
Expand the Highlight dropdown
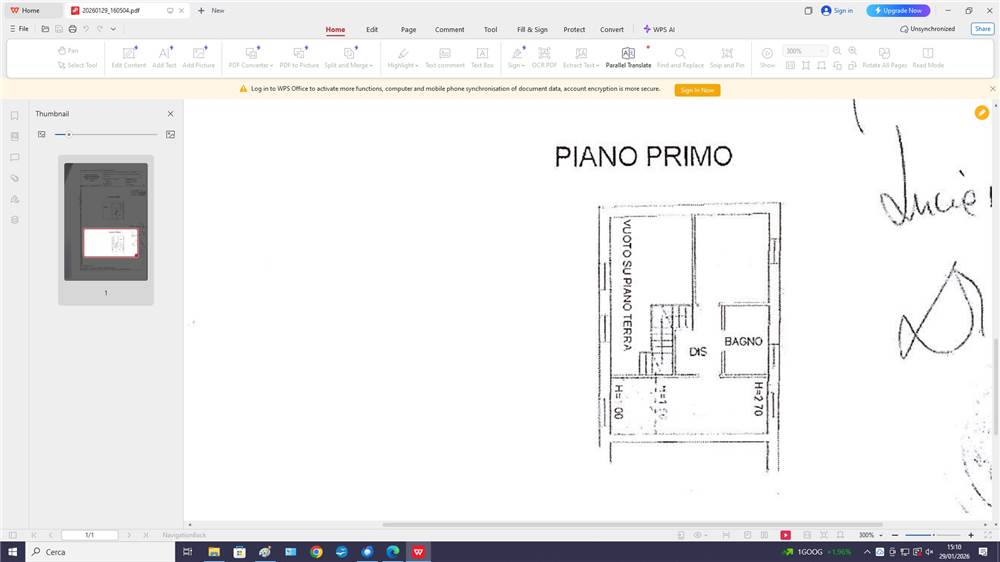tap(402, 57)
